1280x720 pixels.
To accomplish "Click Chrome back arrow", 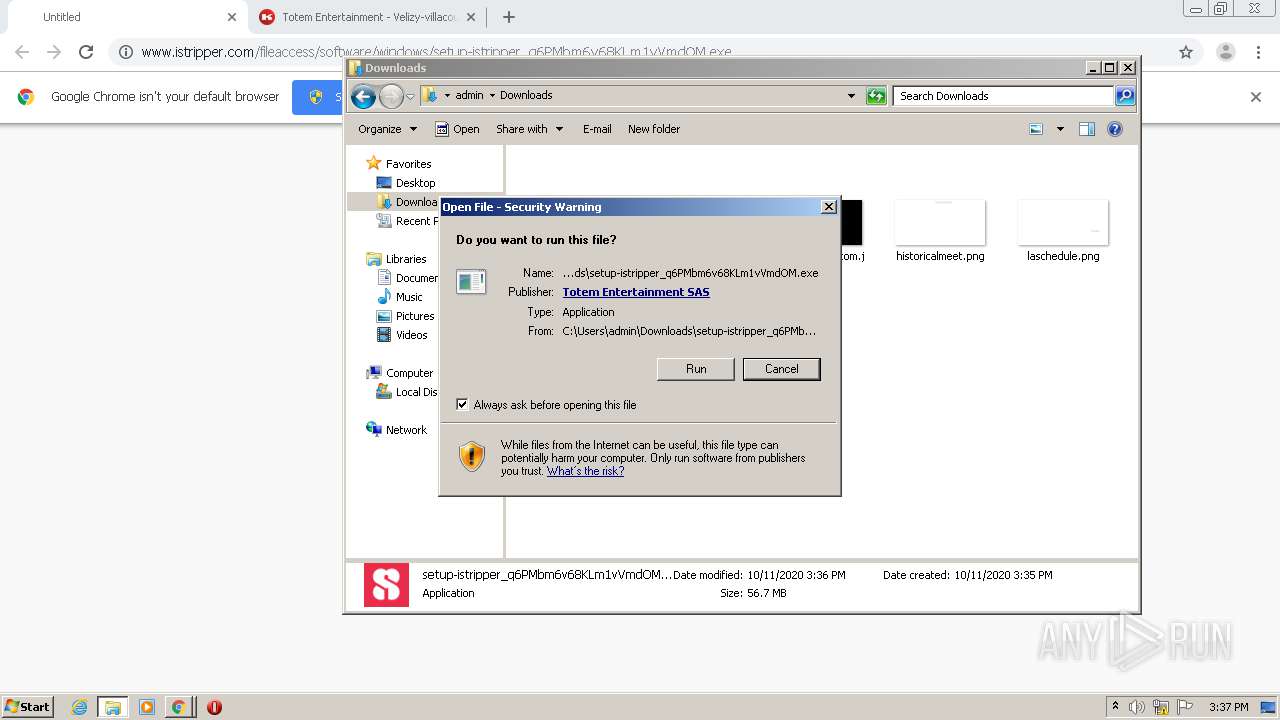I will tap(22, 52).
